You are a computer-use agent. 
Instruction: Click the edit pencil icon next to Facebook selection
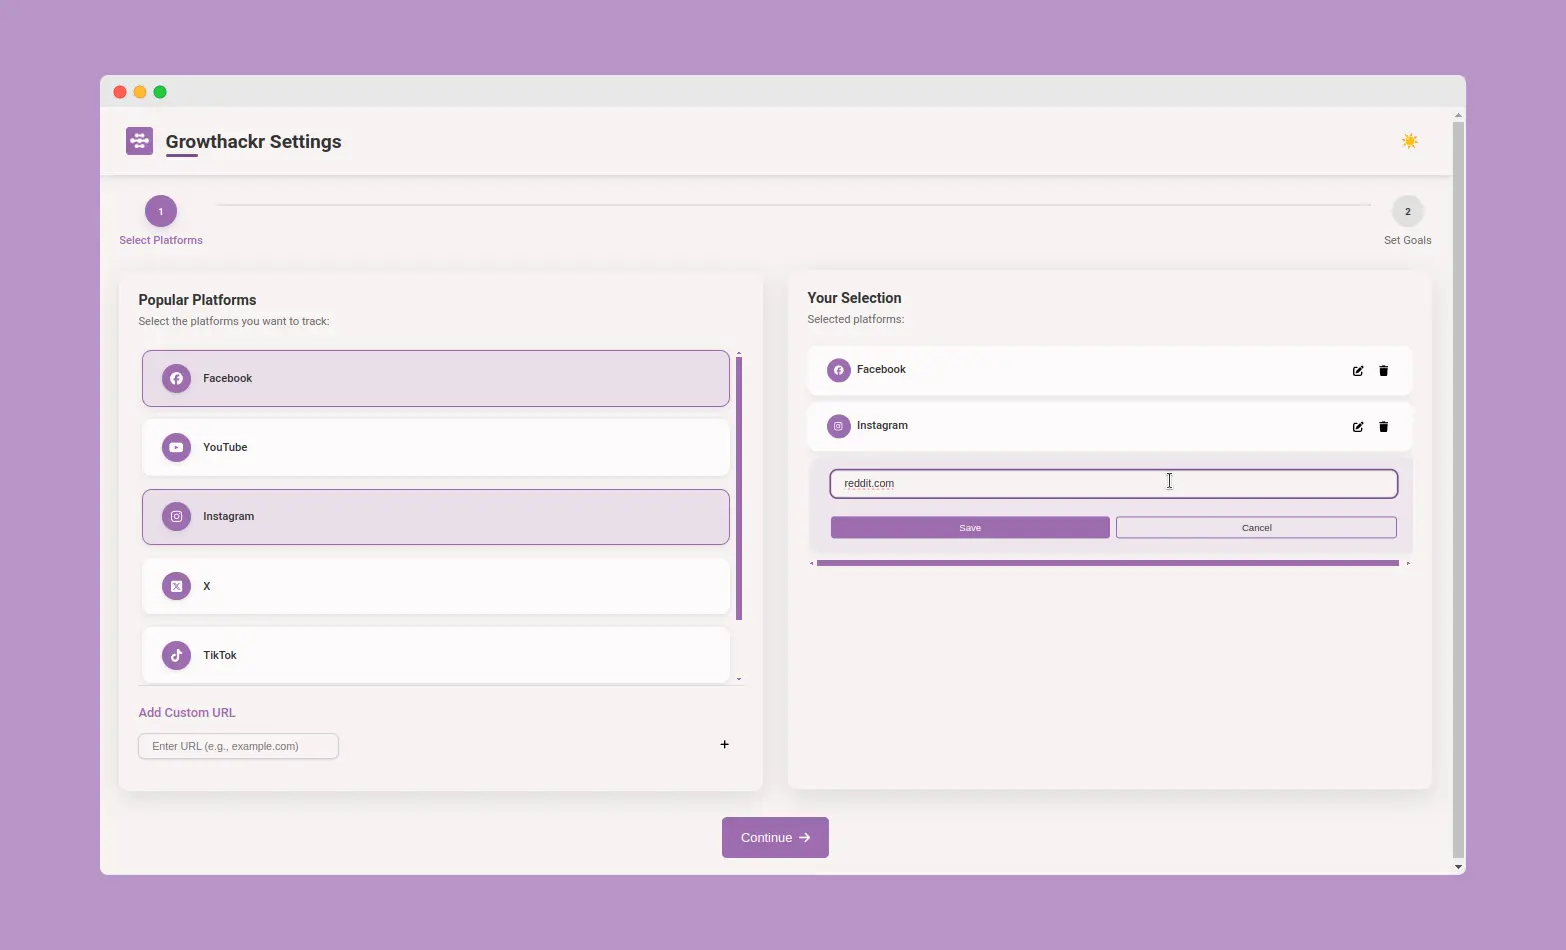pyautogui.click(x=1357, y=370)
